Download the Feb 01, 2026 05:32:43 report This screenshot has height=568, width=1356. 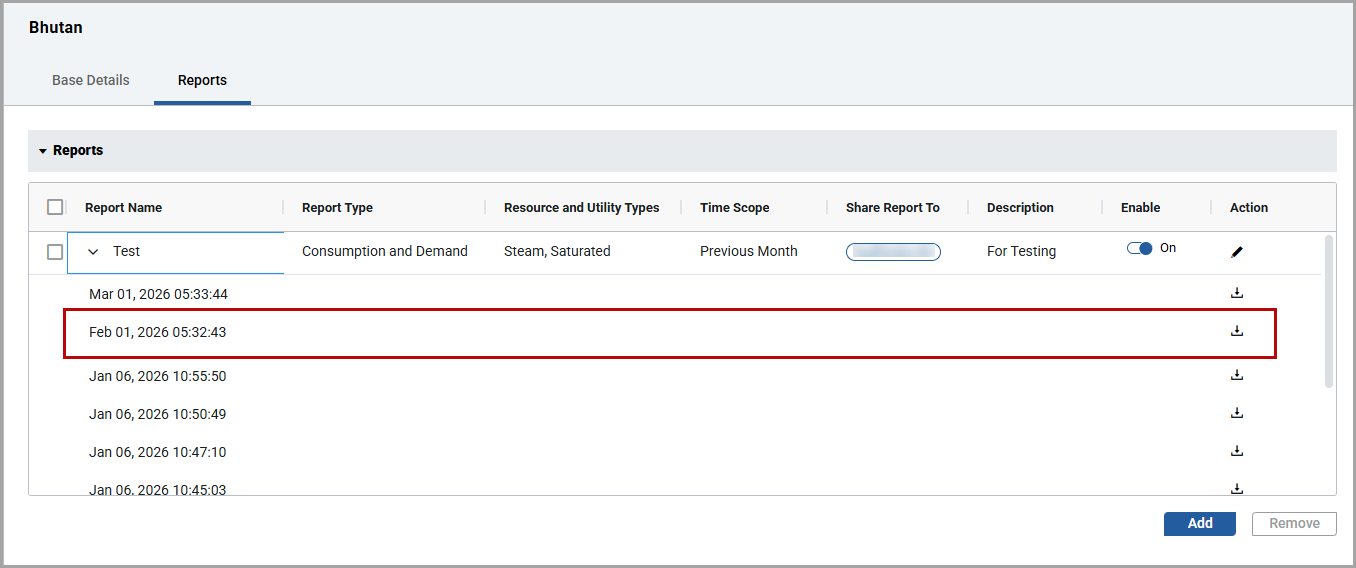1237,331
